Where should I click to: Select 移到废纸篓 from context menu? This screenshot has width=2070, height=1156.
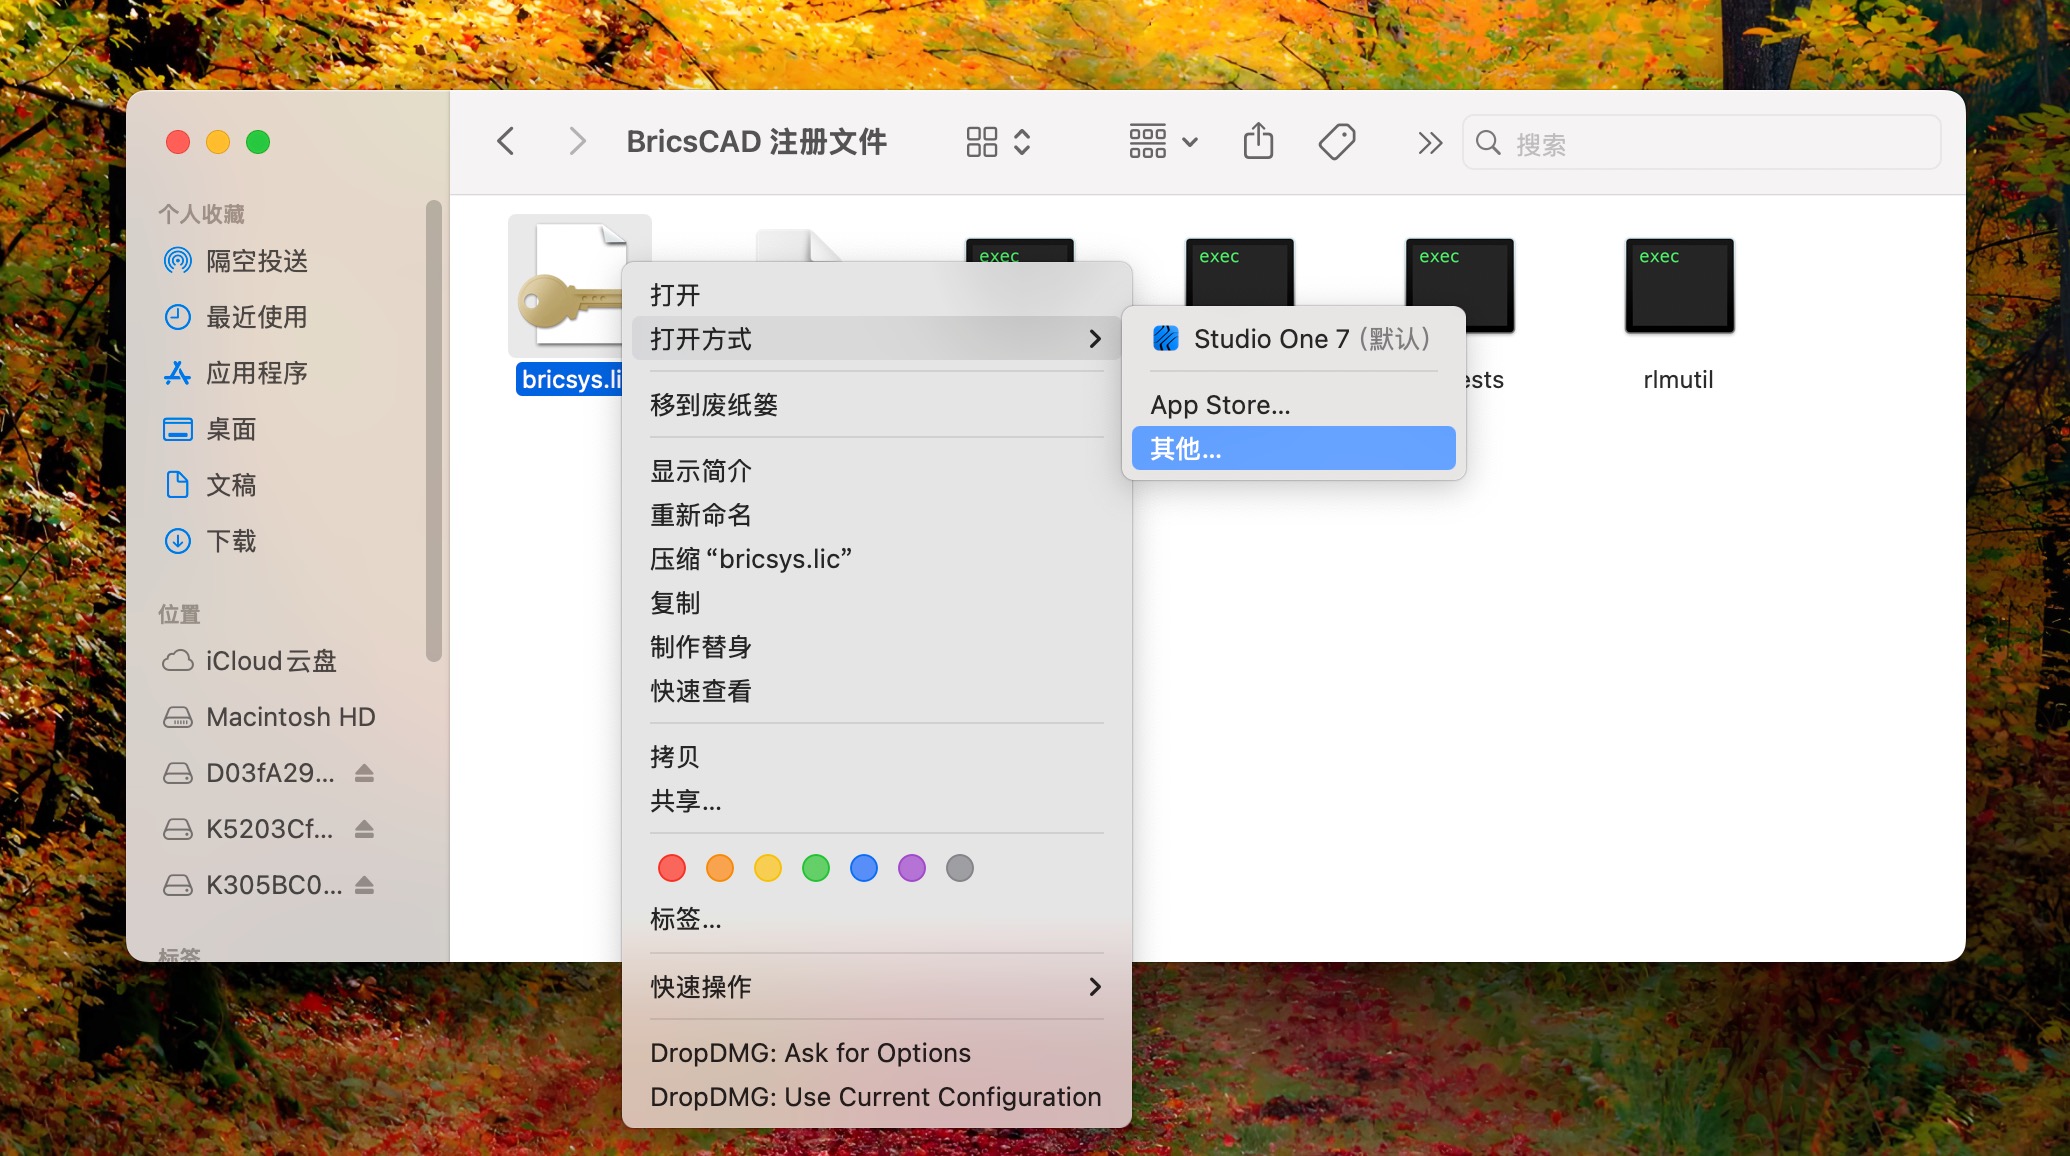coord(714,405)
